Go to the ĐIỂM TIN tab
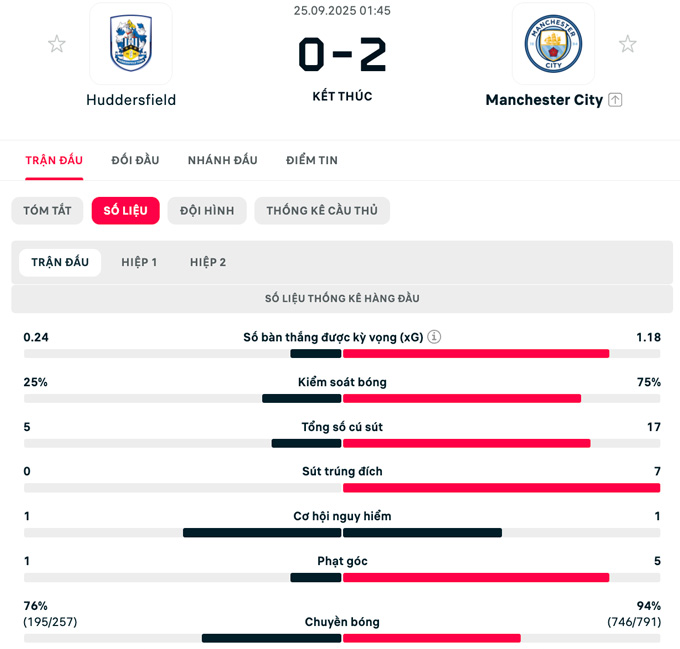 [x=312, y=160]
